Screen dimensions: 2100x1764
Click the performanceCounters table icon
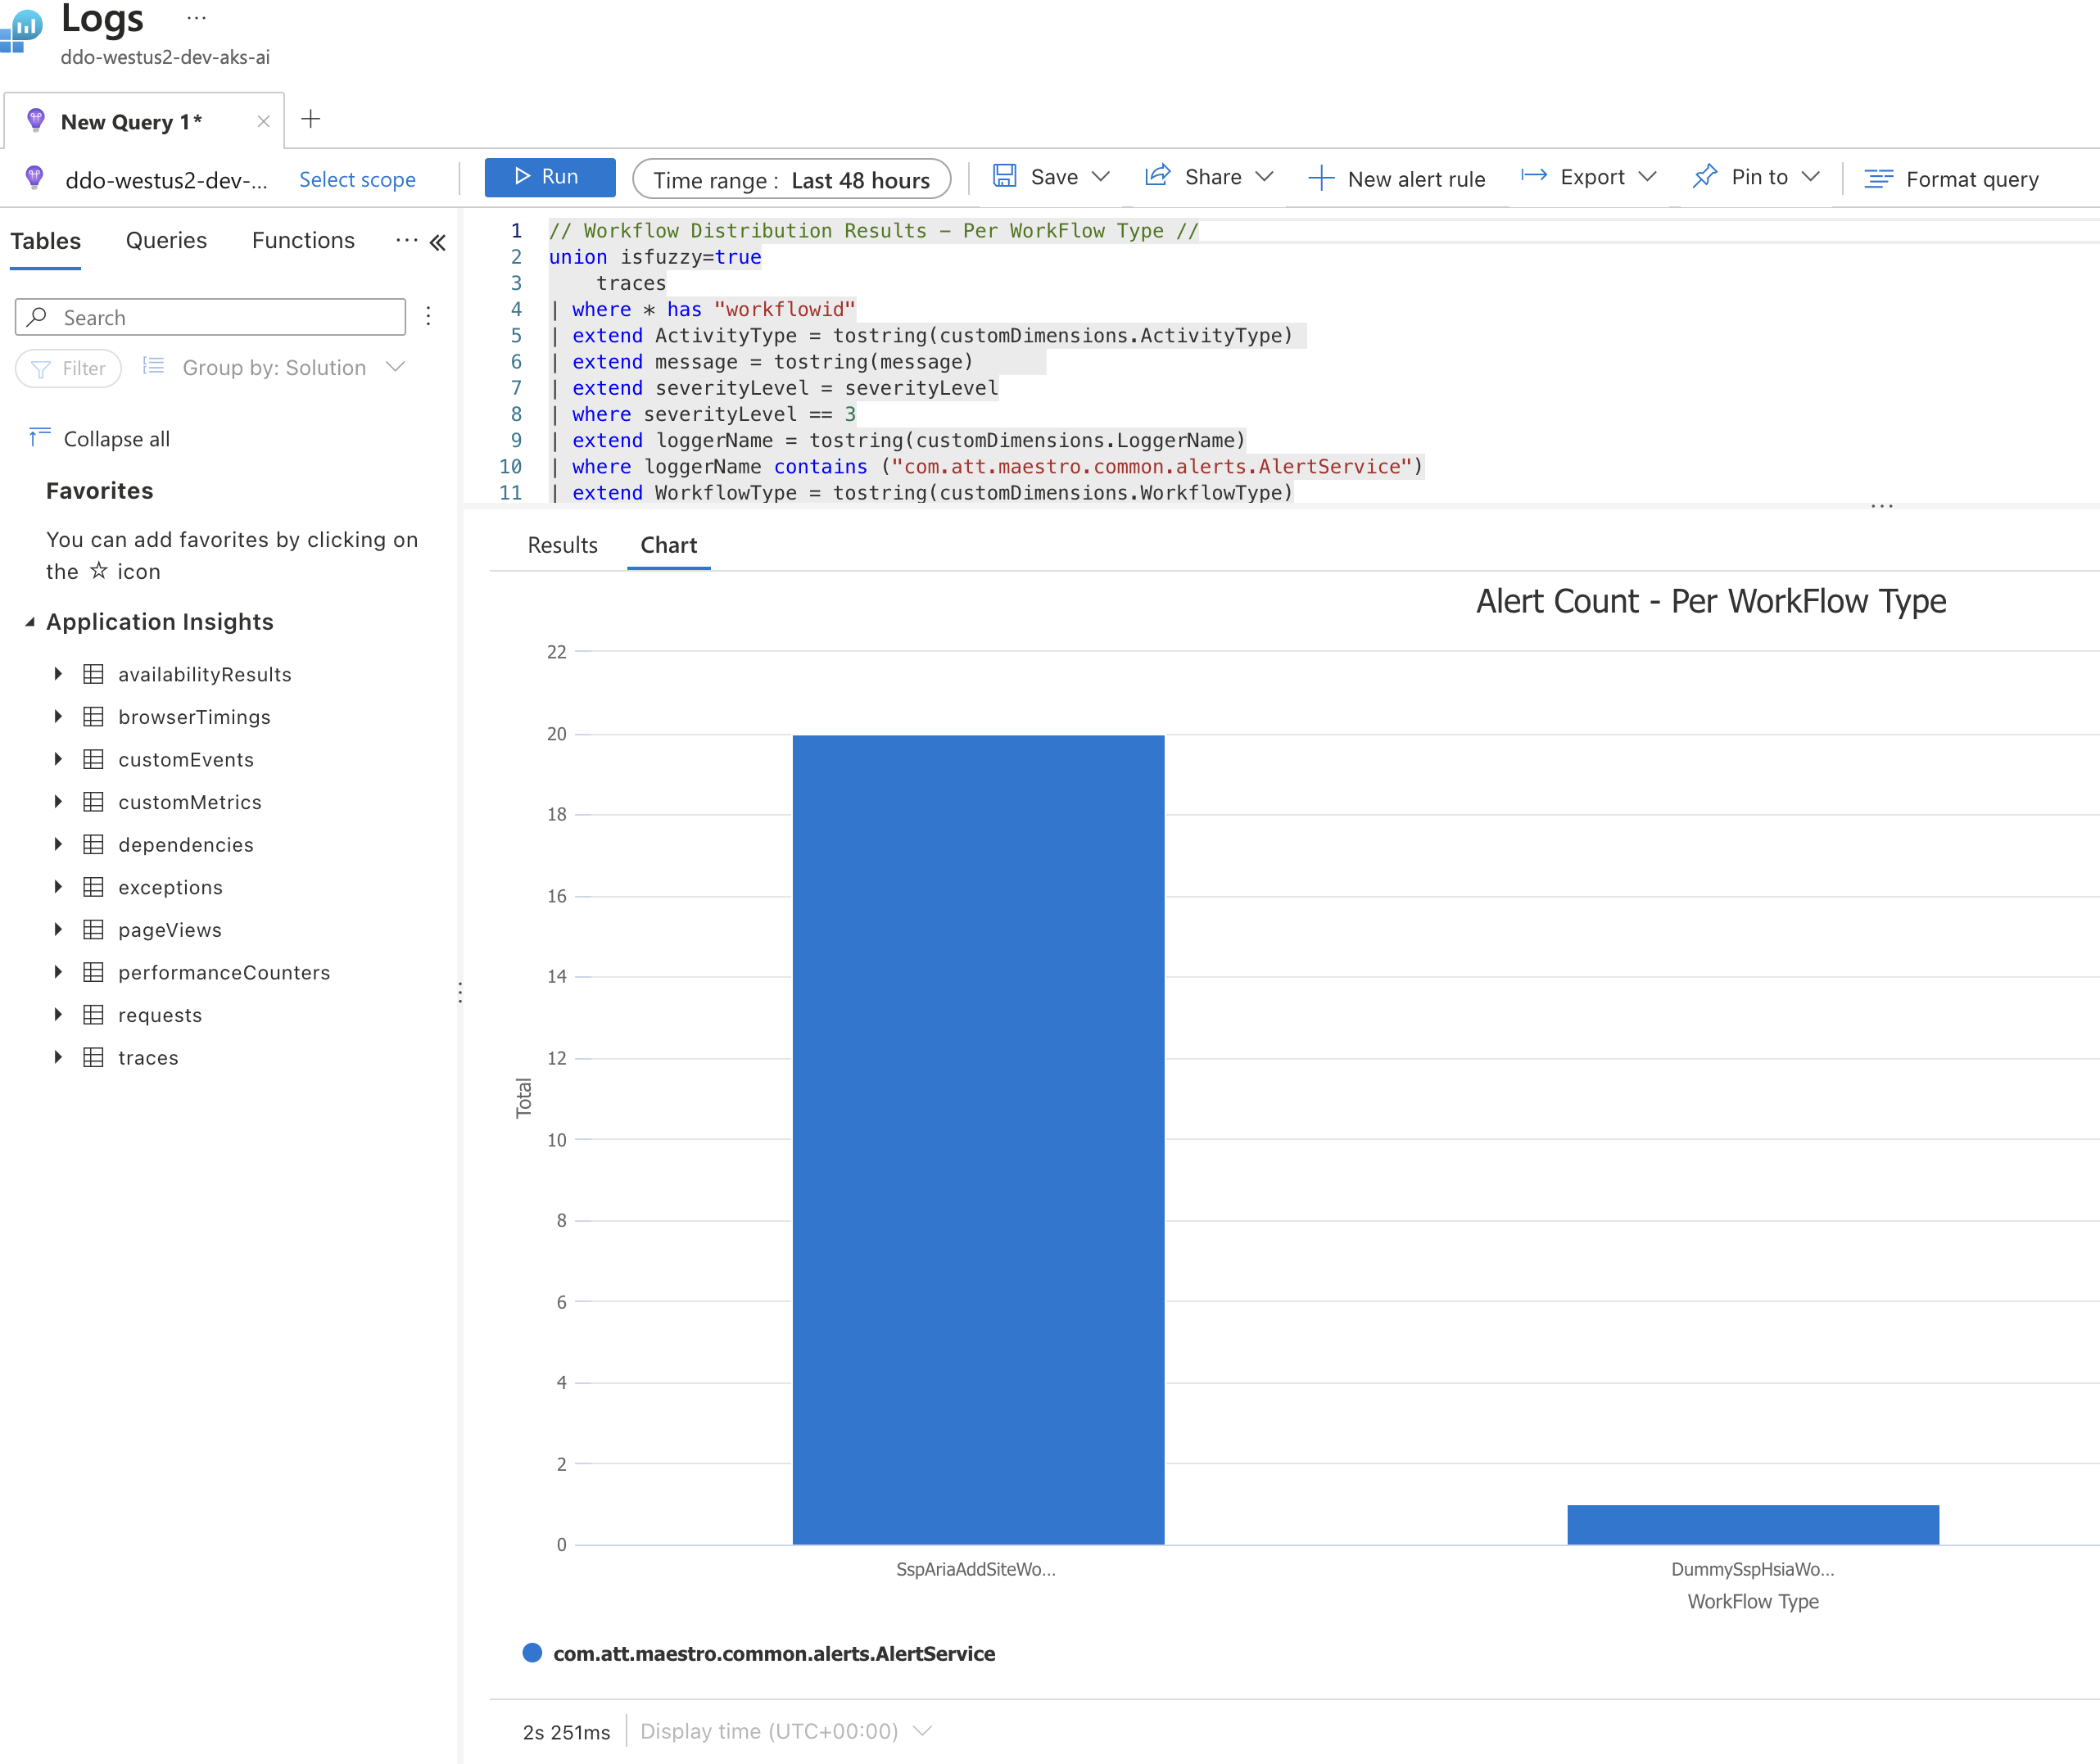(93, 972)
